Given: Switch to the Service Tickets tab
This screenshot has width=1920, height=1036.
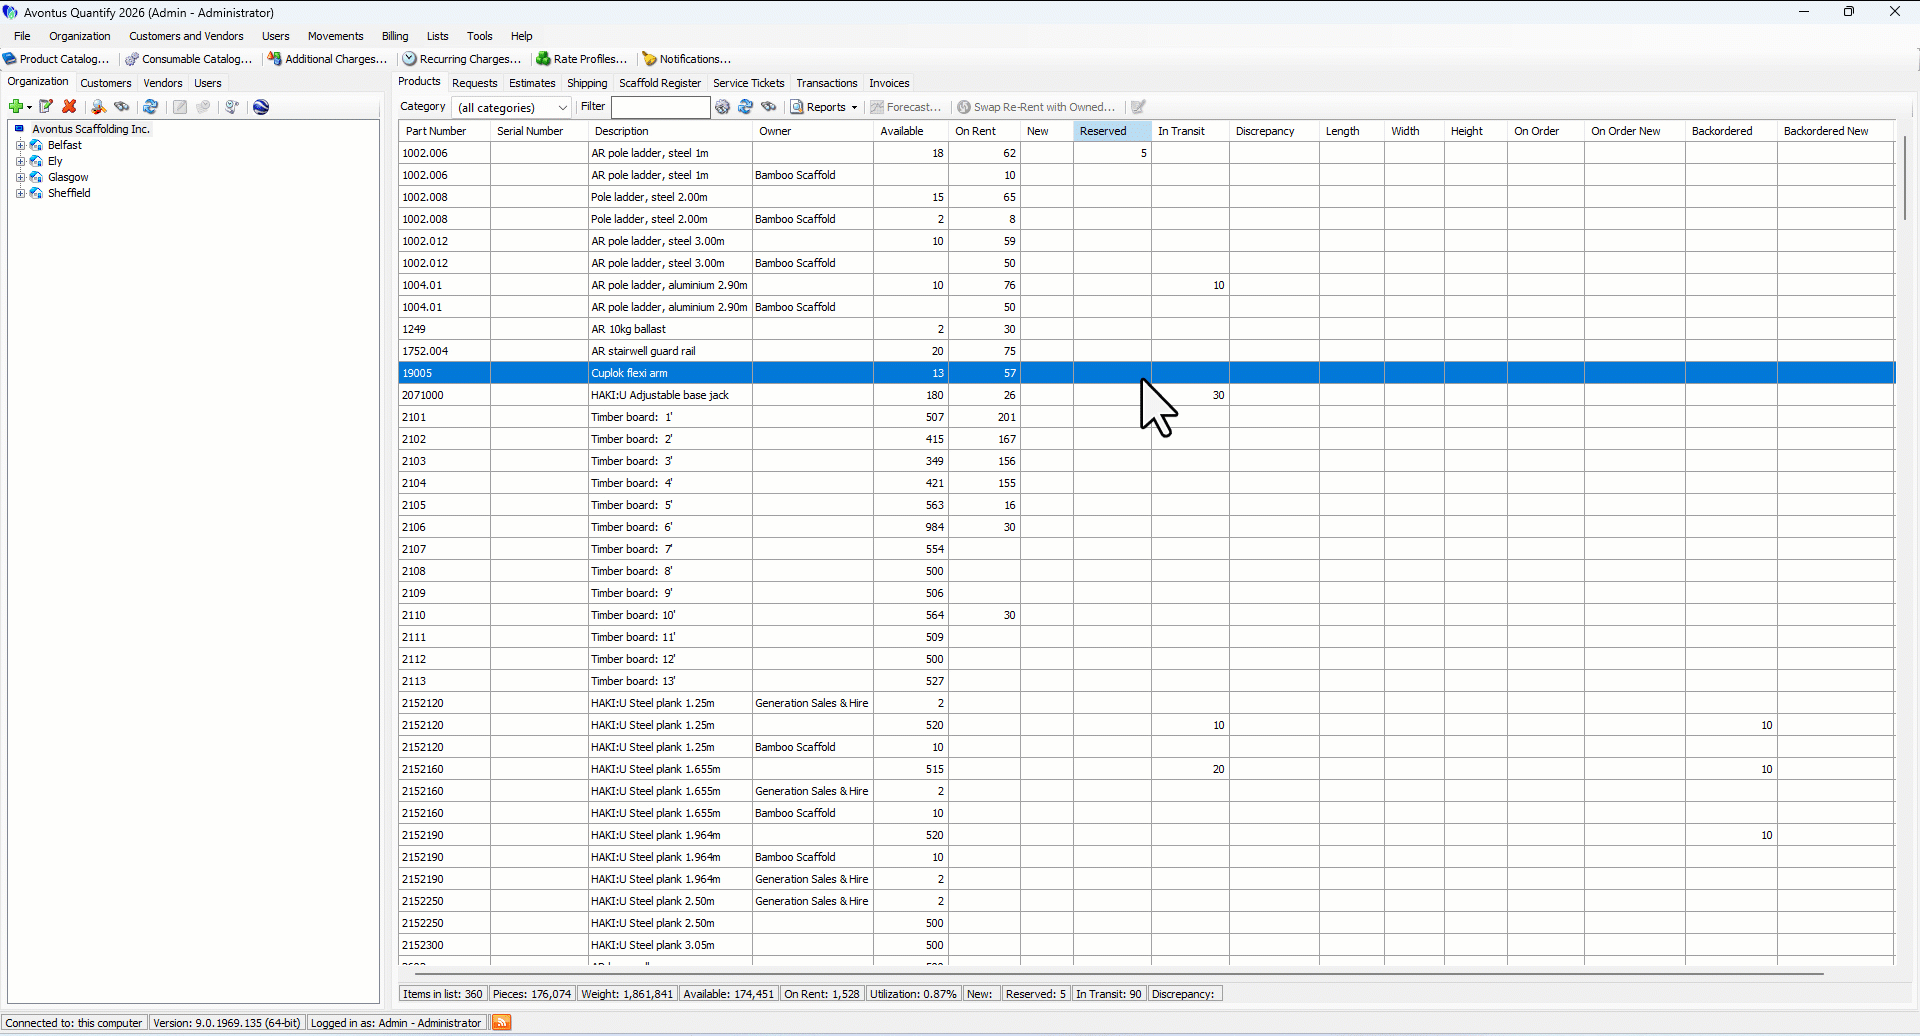Looking at the screenshot, I should coord(748,83).
